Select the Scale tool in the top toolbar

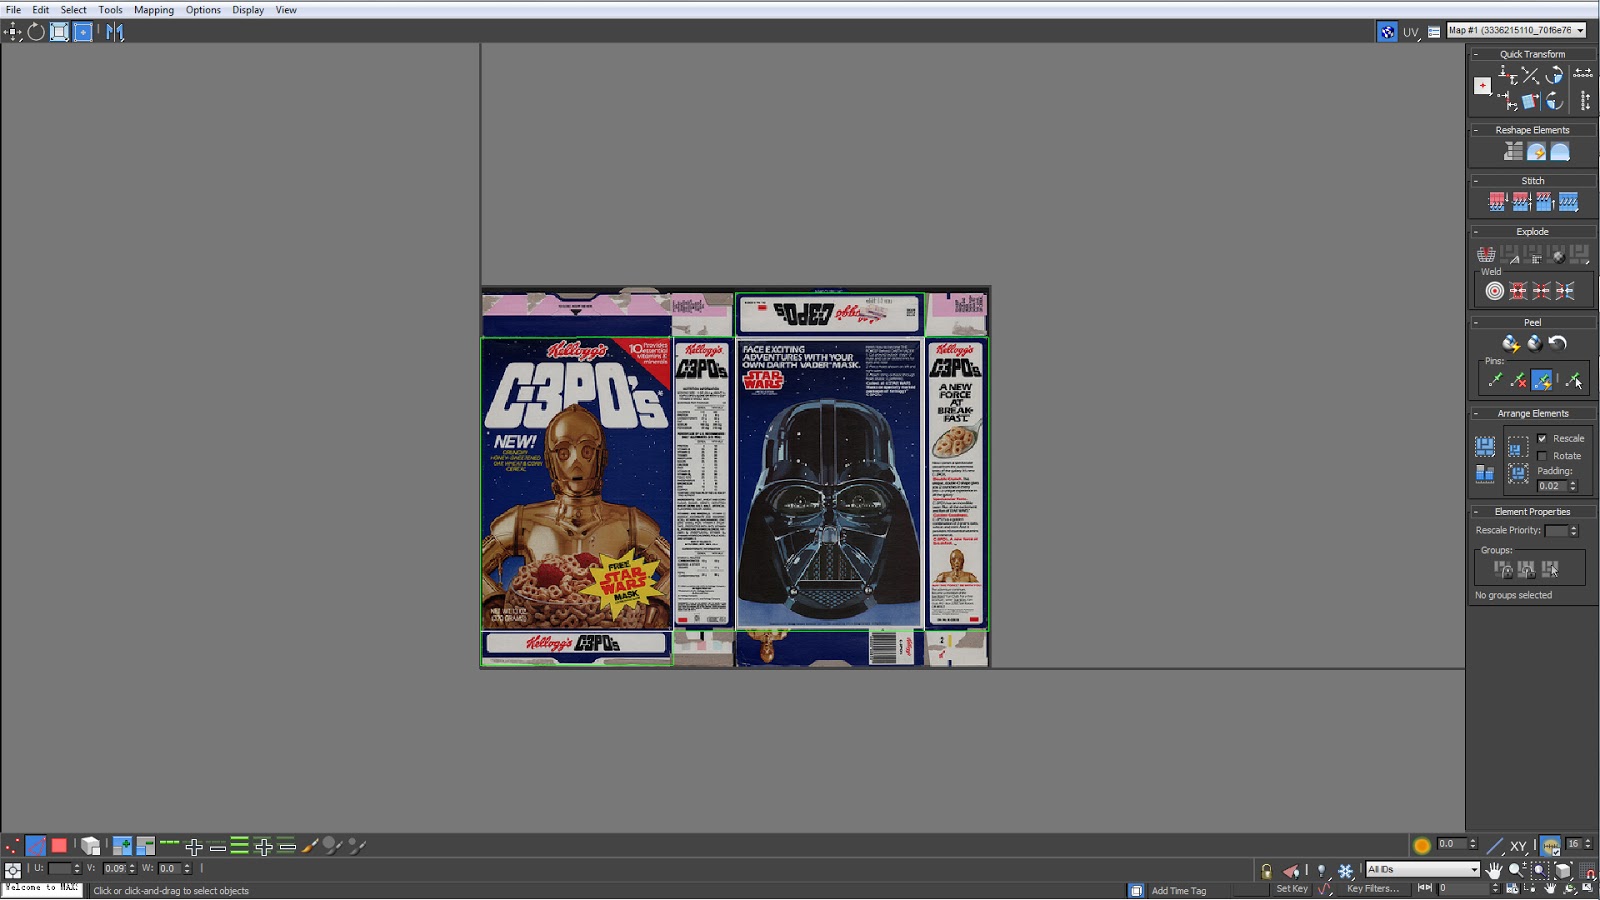point(59,32)
